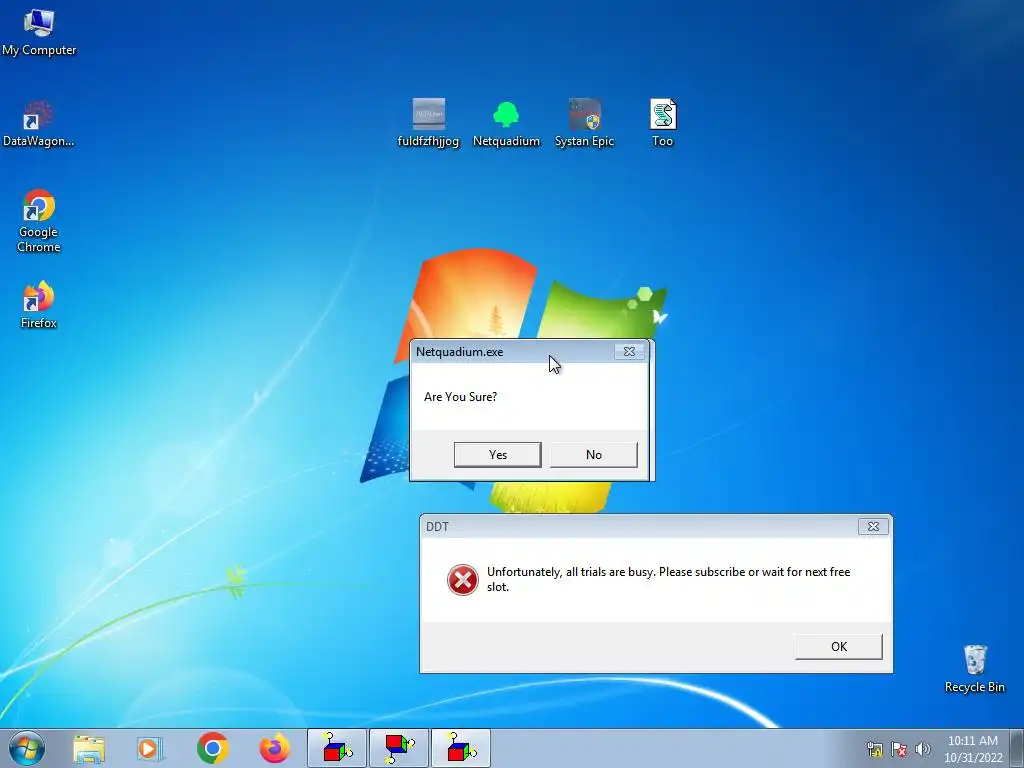The width and height of the screenshot is (1024, 768).
Task: Open the Windows Start menu orb
Action: [x=27, y=748]
